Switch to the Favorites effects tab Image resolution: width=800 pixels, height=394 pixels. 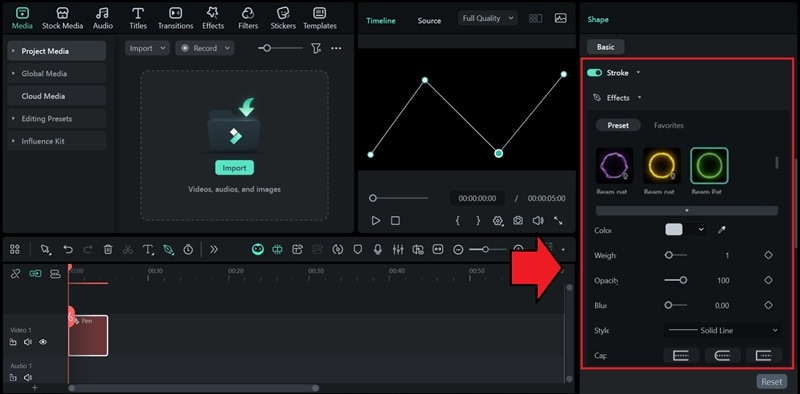[x=669, y=126]
